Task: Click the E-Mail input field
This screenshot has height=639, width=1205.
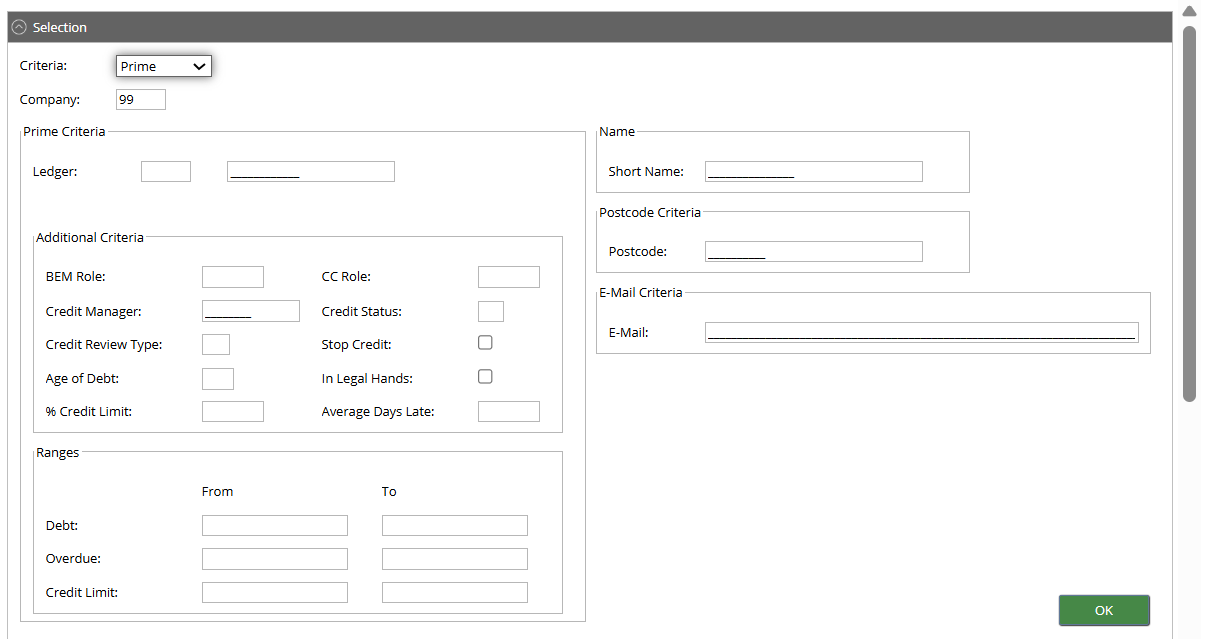Action: (x=922, y=332)
